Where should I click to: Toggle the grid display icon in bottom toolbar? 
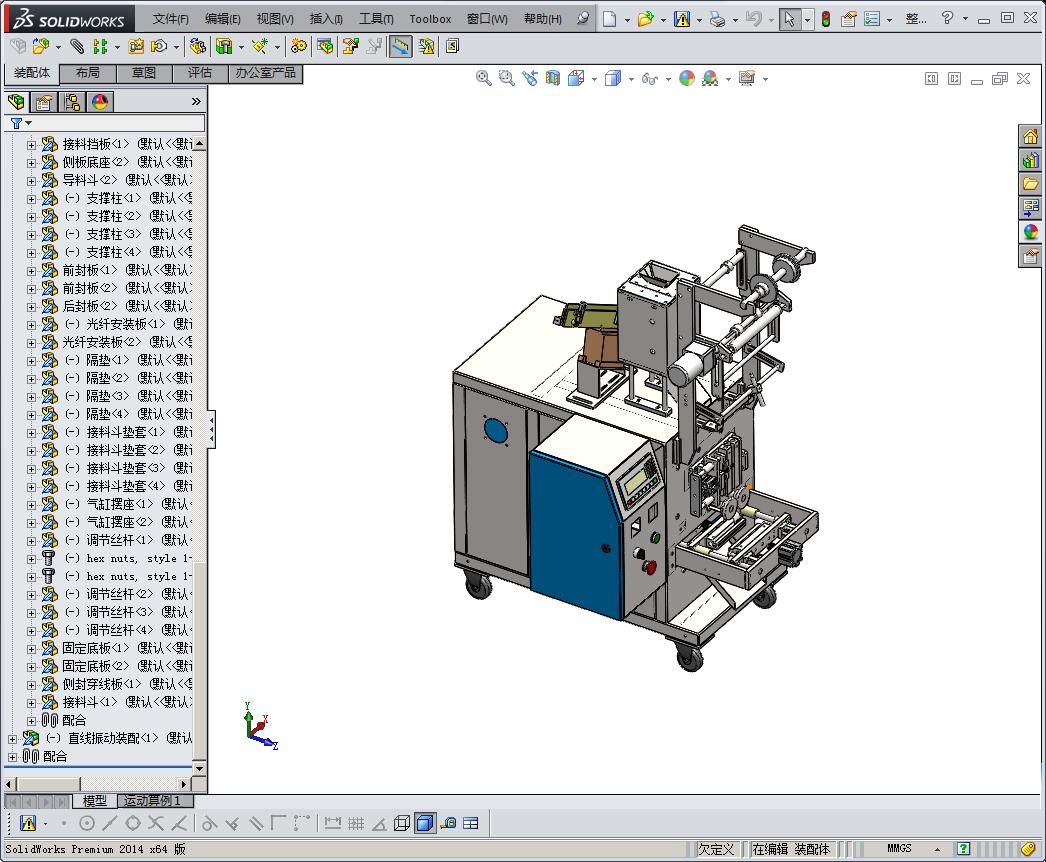(x=356, y=823)
